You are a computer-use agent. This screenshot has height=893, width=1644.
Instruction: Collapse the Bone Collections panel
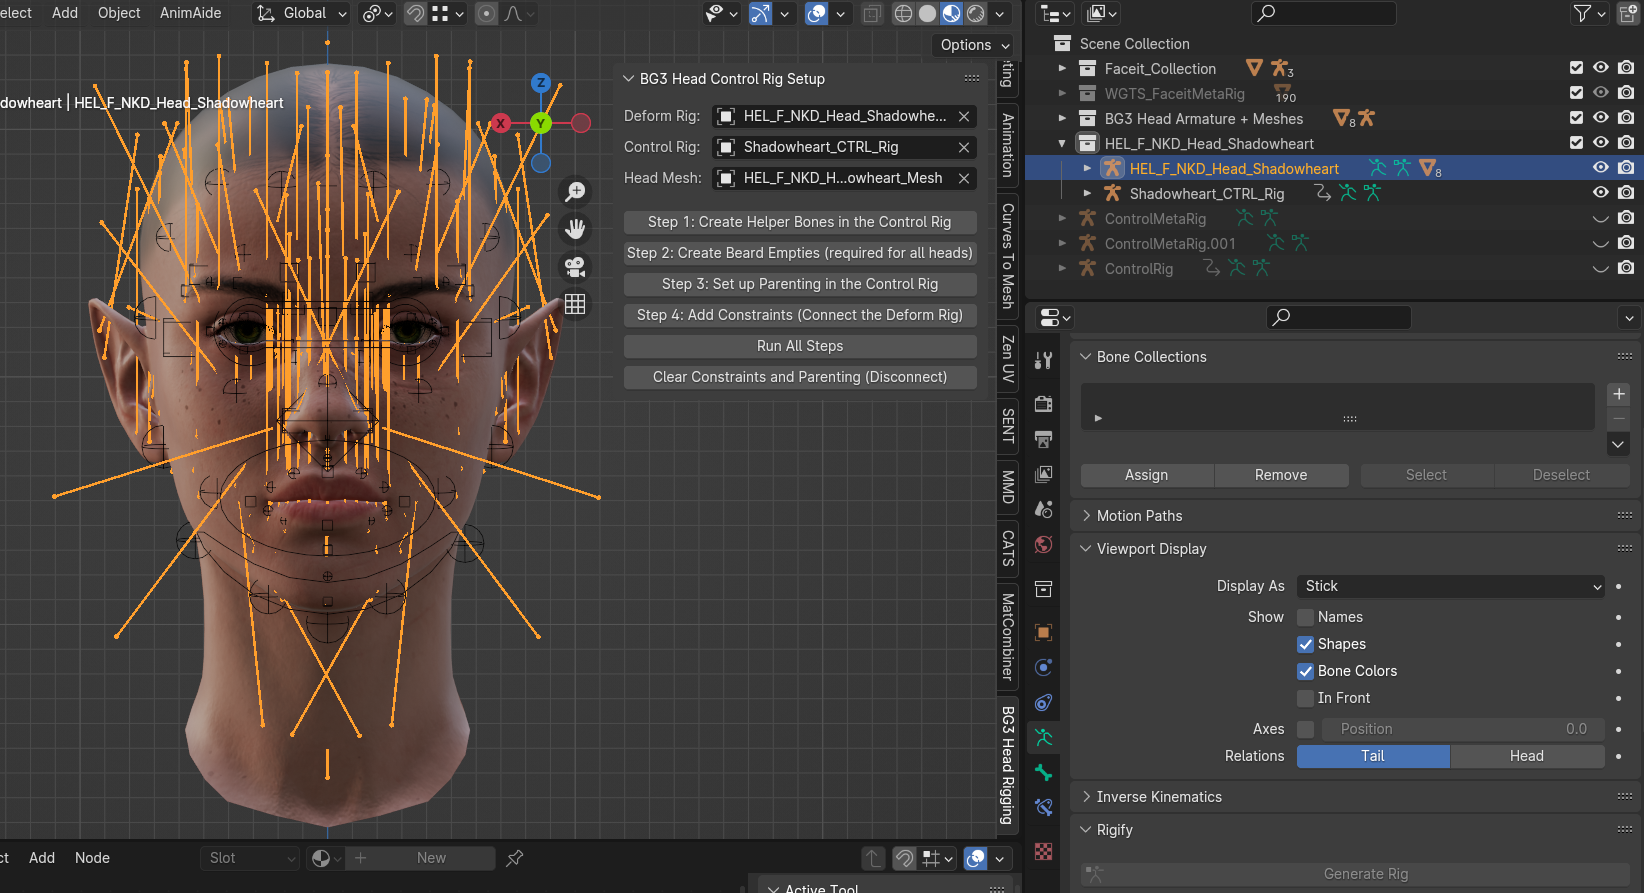[x=1086, y=357]
